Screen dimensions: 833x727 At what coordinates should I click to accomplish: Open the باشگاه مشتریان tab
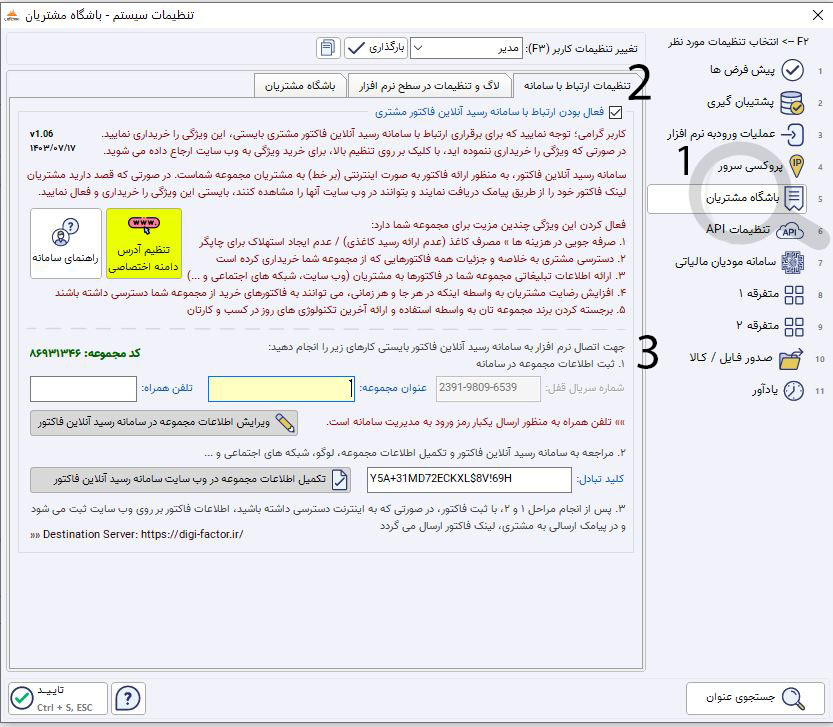coord(299,86)
